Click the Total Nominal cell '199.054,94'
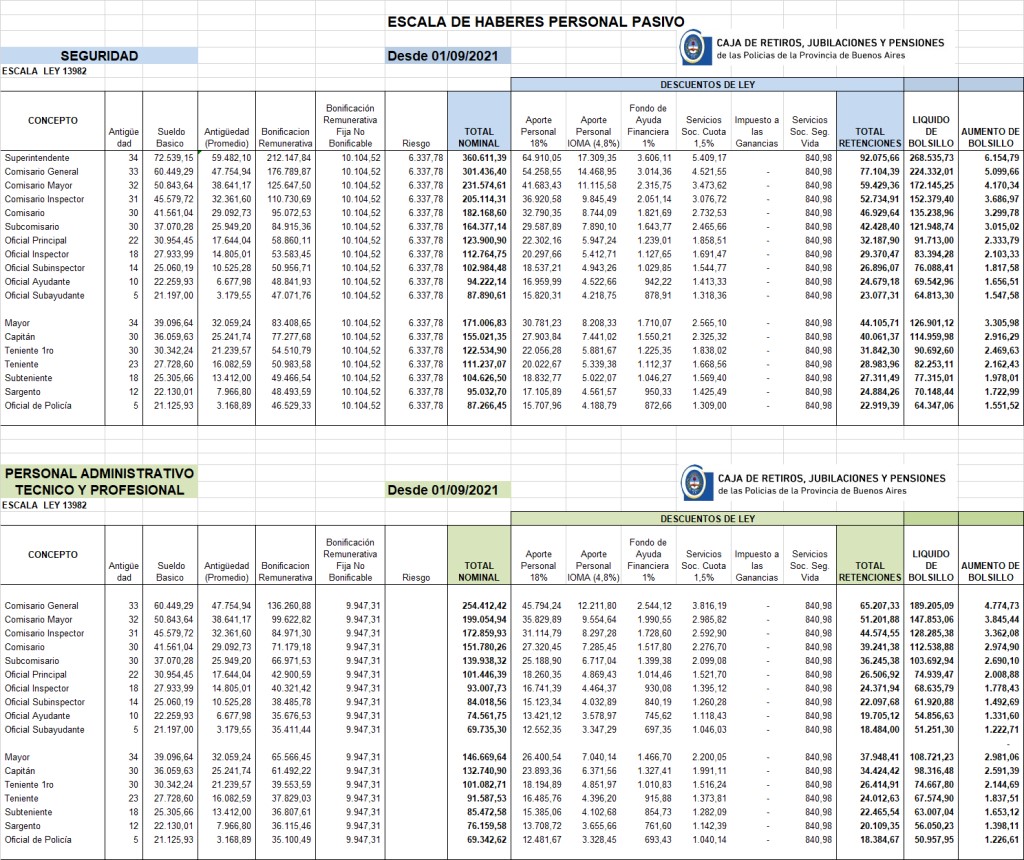 tap(484, 620)
